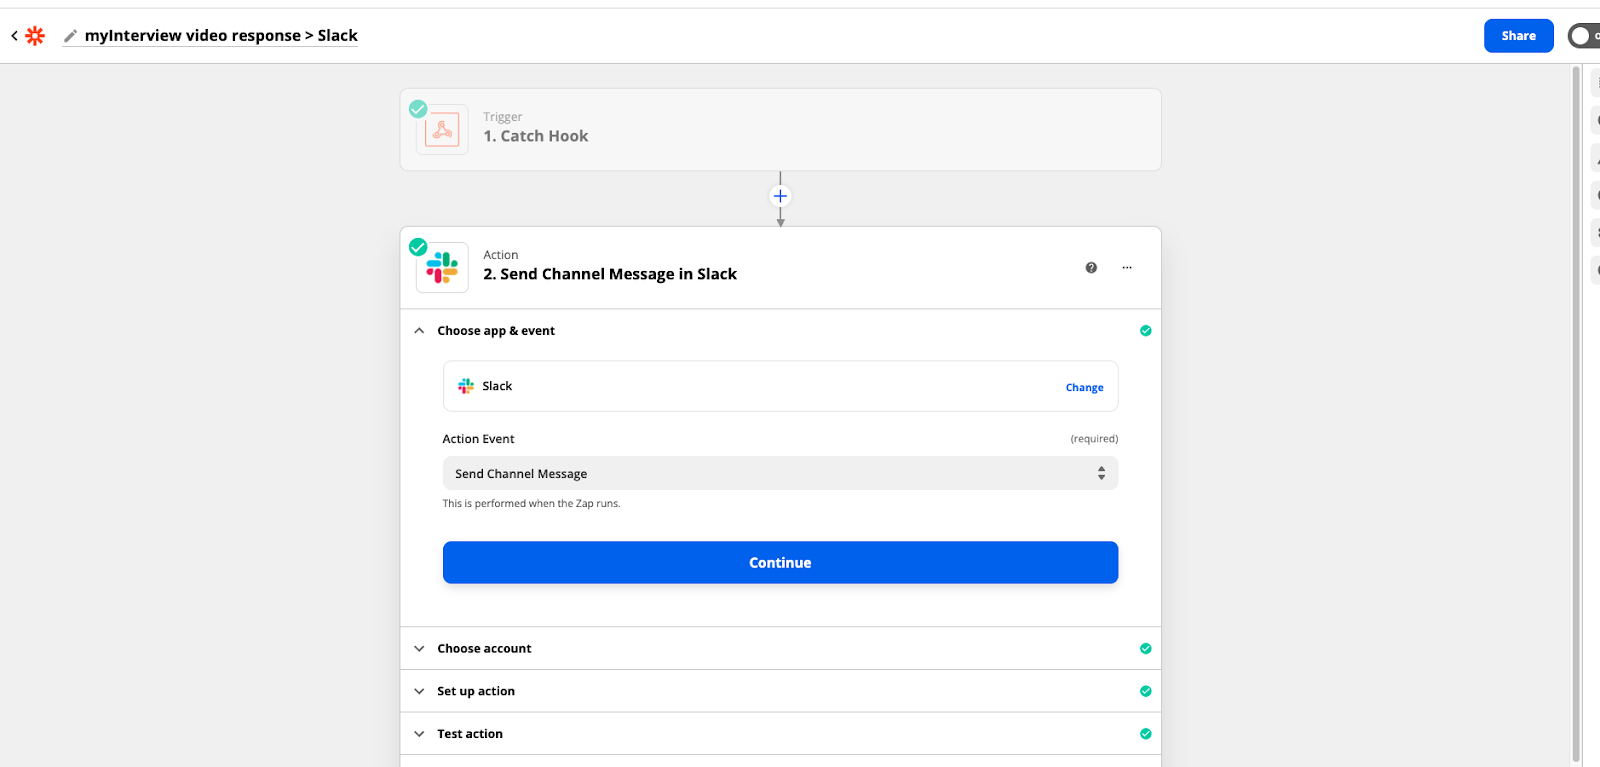
Task: Expand the Test action section
Action: tap(470, 734)
